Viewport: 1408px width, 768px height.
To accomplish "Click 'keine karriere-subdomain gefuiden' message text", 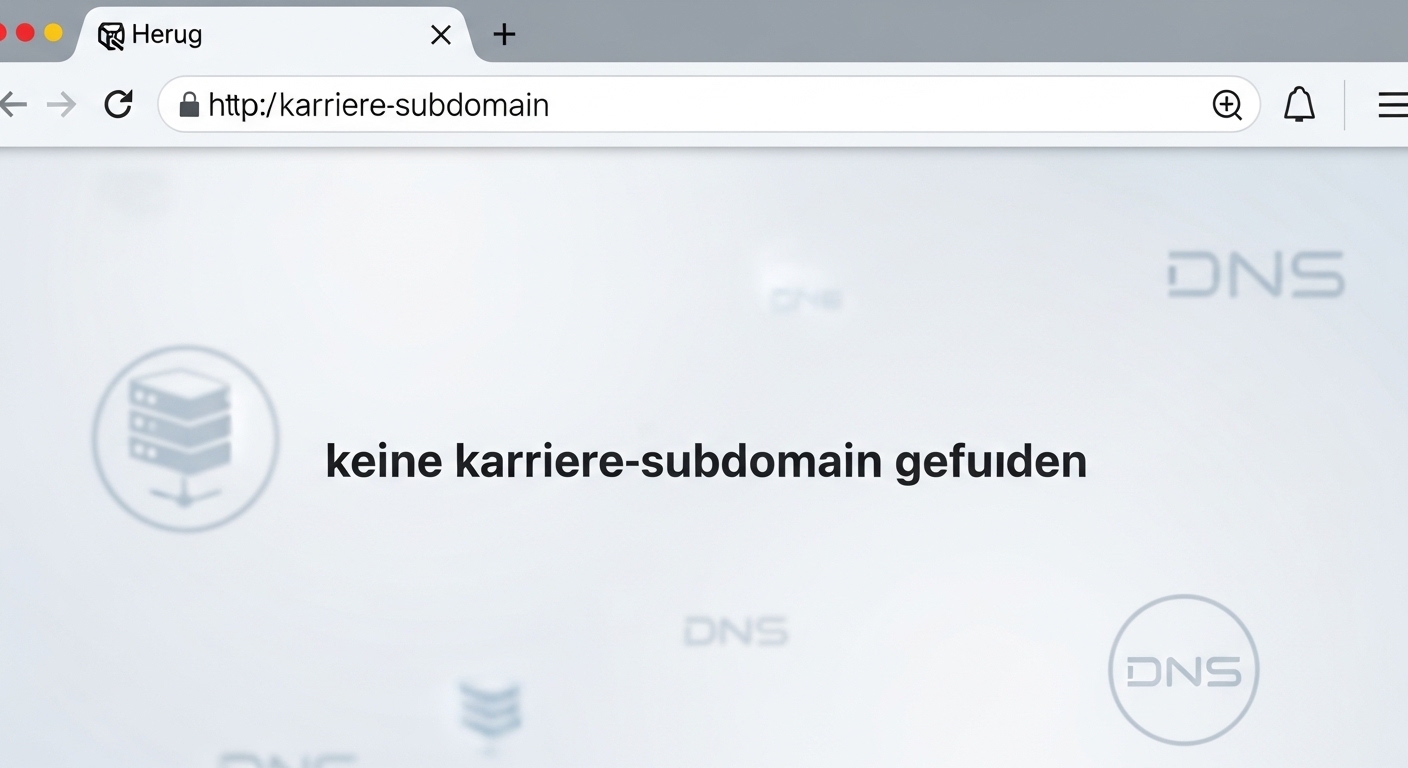I will (x=706, y=462).
